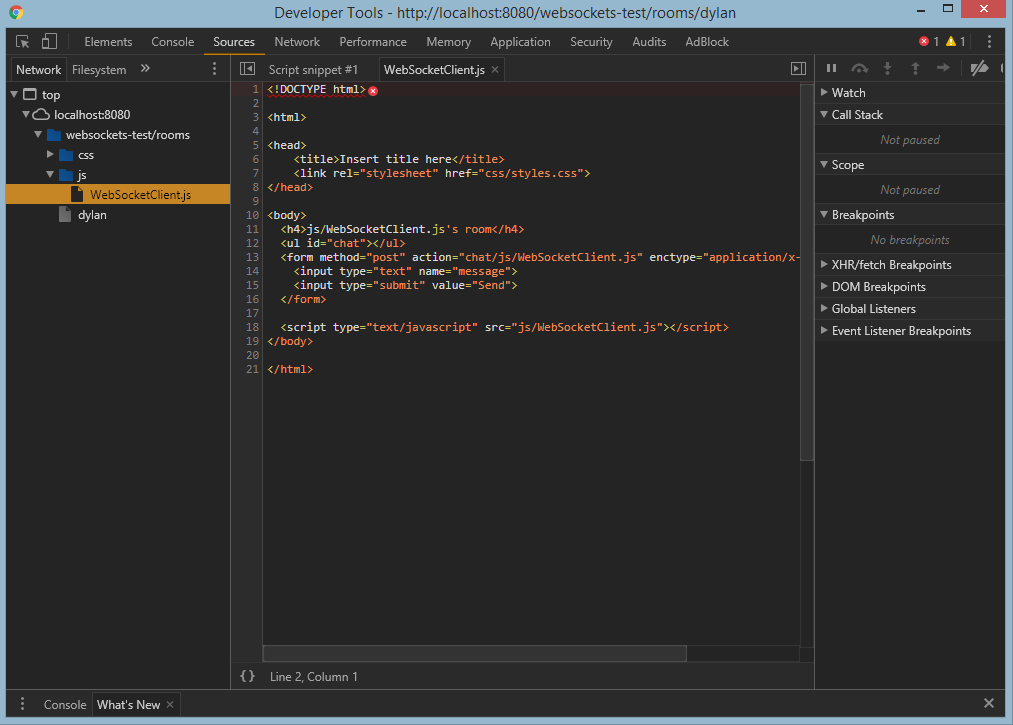Expand the Watch section

824,92
